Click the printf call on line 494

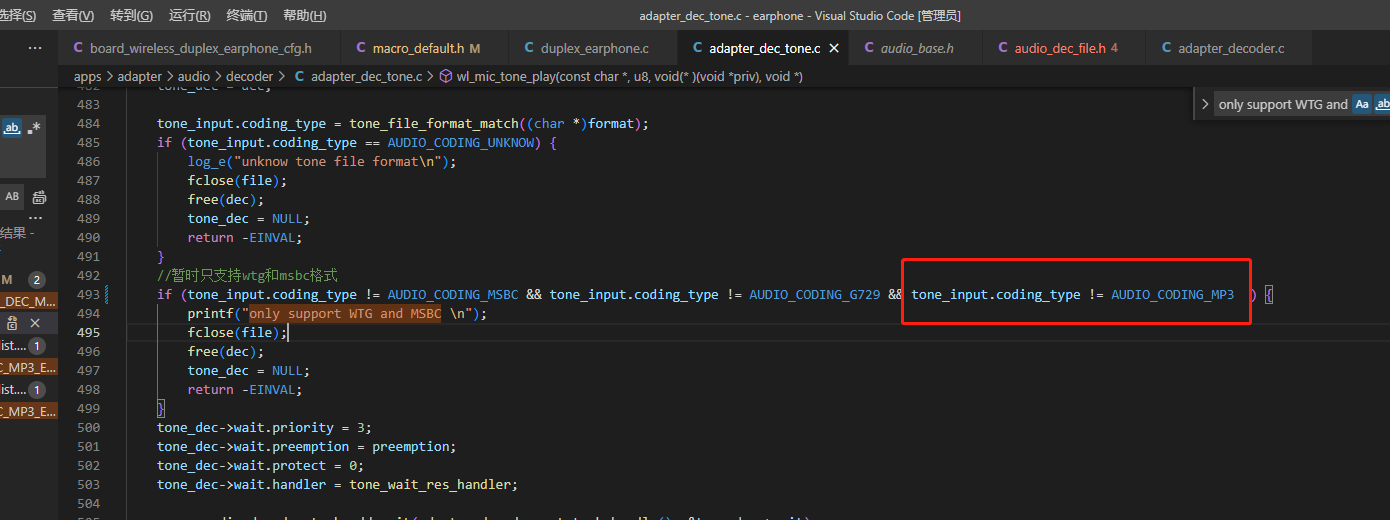coord(210,313)
